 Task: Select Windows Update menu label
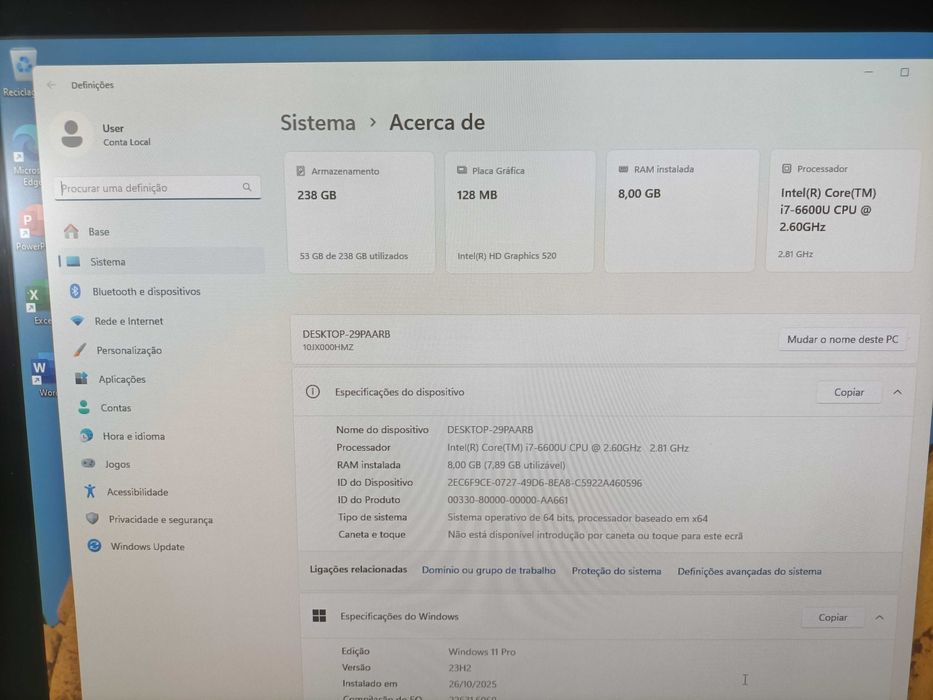148,546
